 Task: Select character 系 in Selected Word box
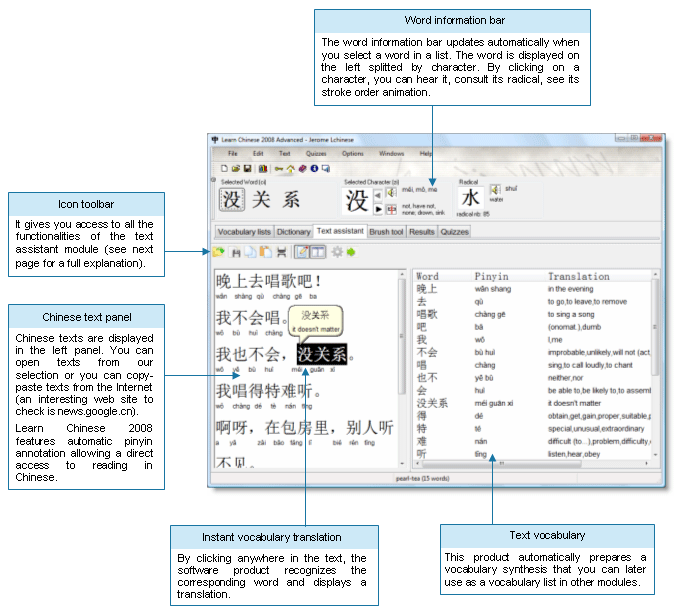291,200
